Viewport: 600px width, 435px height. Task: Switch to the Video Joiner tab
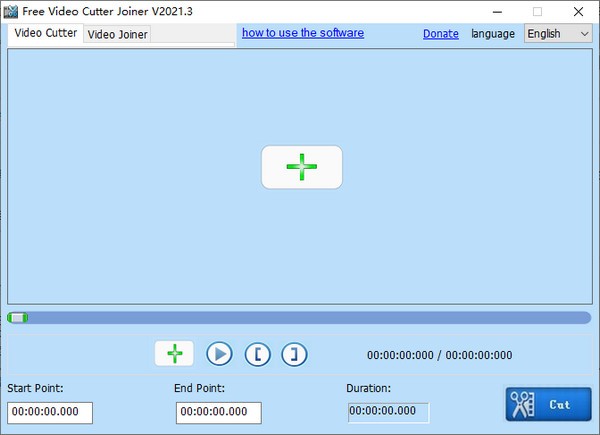118,34
